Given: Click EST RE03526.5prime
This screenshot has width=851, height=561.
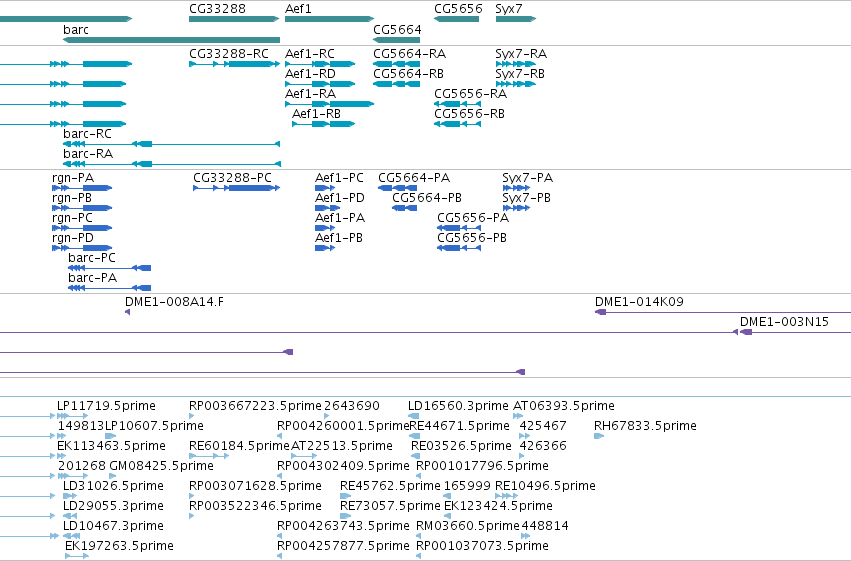Looking at the screenshot, I should pyautogui.click(x=416, y=456).
